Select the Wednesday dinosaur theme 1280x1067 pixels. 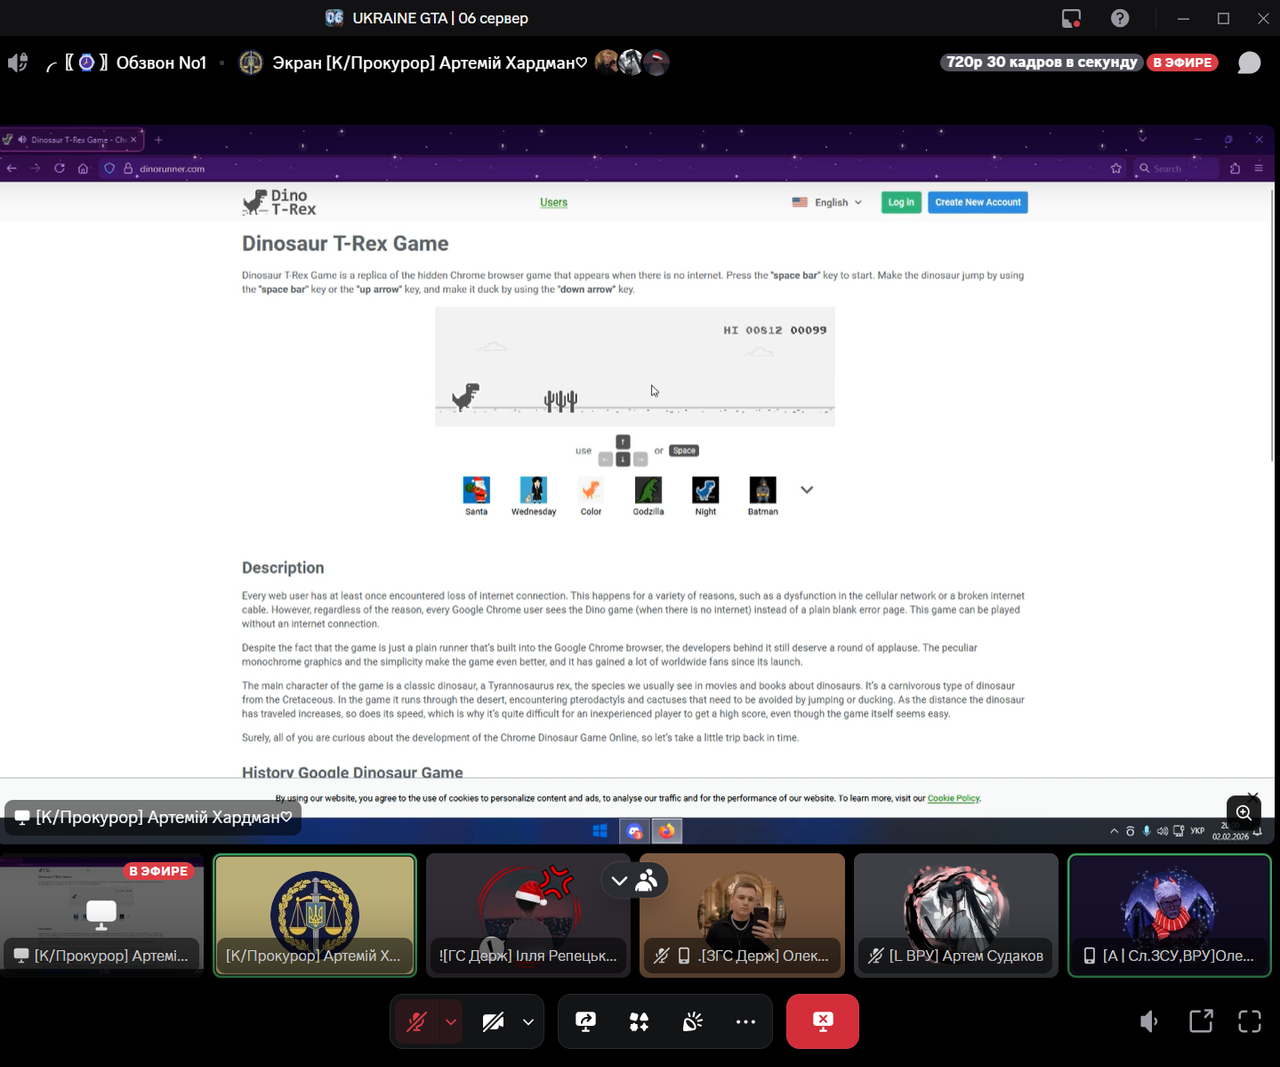[x=534, y=496]
